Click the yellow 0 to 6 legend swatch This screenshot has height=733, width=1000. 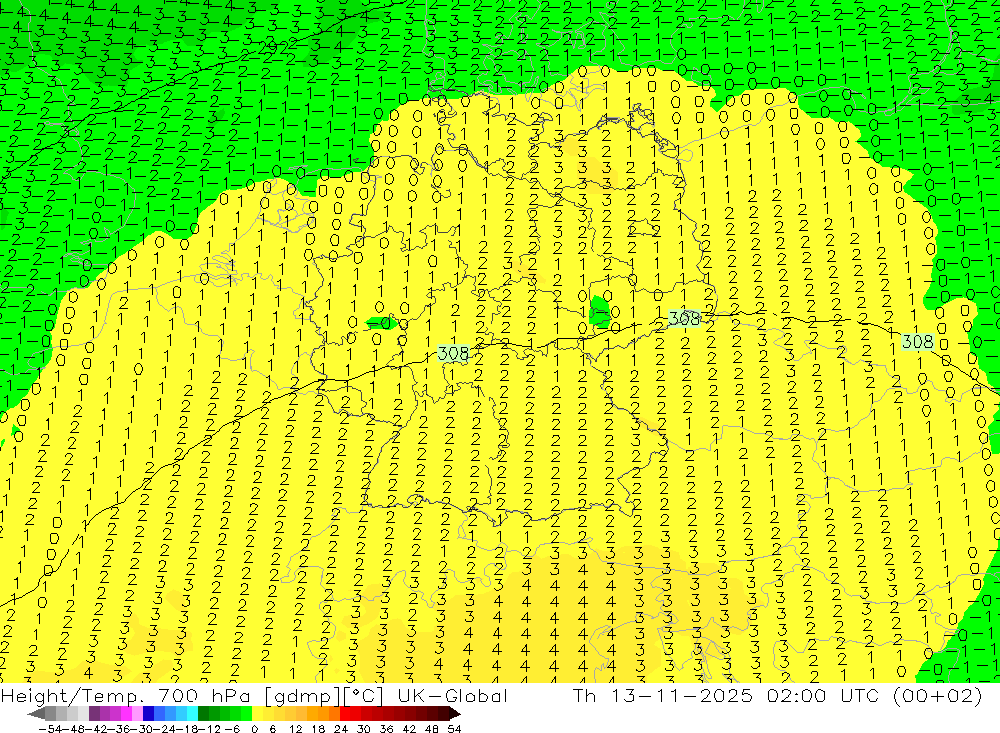[x=258, y=713]
